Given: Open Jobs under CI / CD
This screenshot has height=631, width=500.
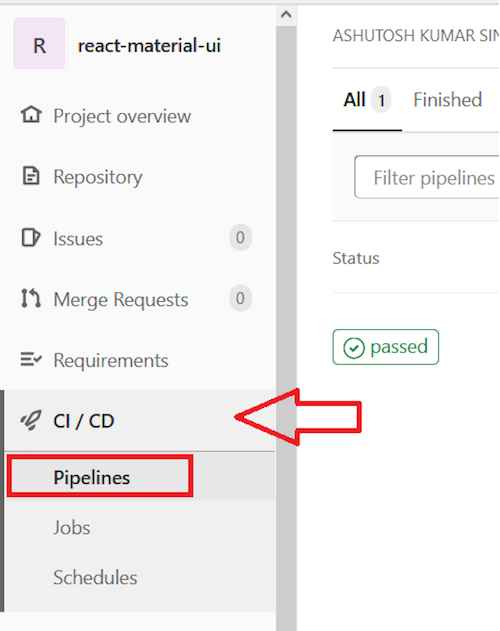Looking at the screenshot, I should [72, 528].
